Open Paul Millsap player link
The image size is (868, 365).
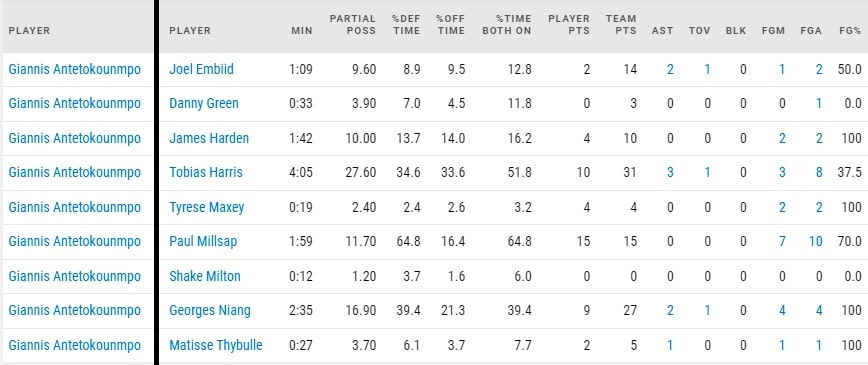pyautogui.click(x=203, y=241)
